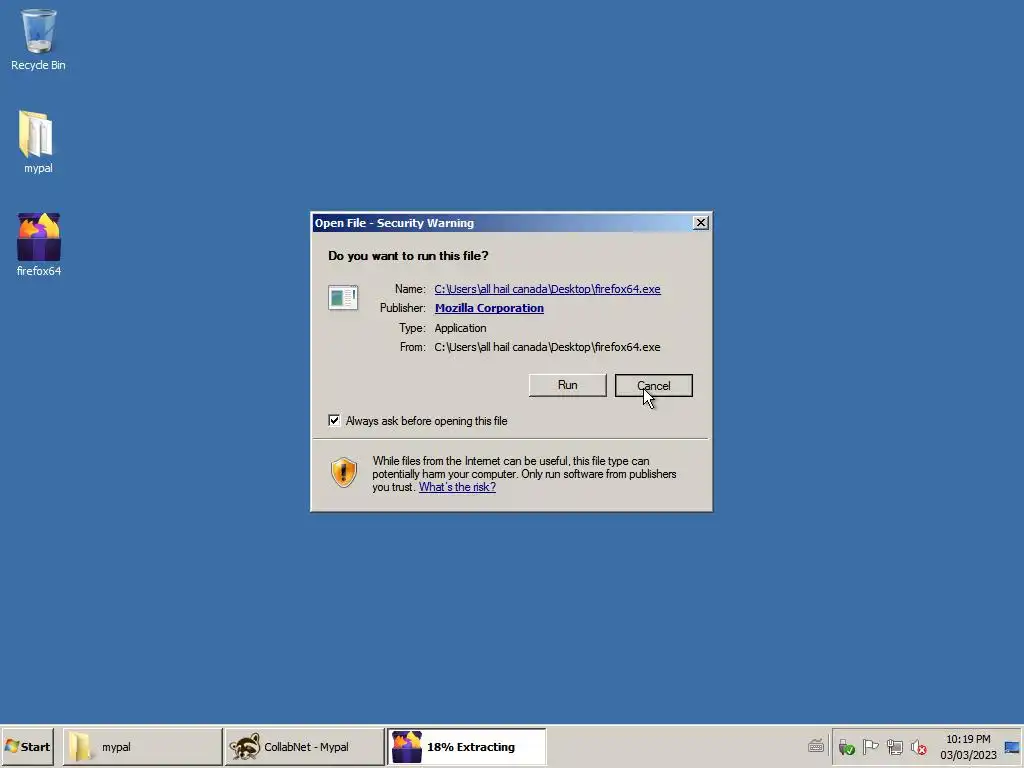
Task: Open the Start menu
Action: pos(27,746)
